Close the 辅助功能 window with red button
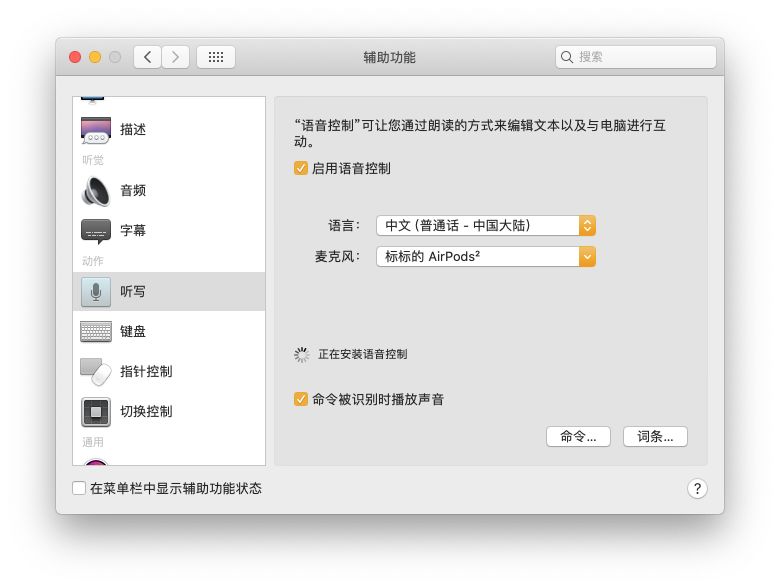 click(x=75, y=57)
